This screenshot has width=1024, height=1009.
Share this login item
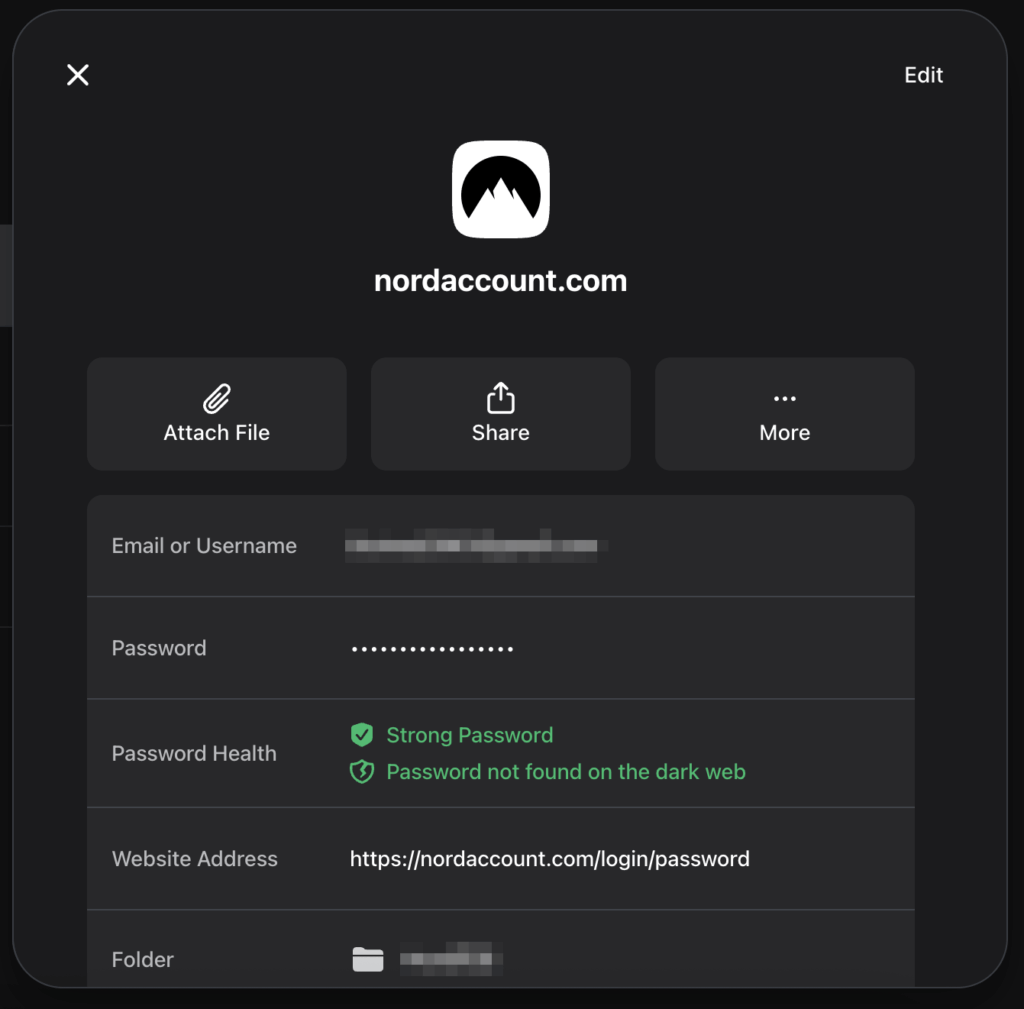click(501, 414)
